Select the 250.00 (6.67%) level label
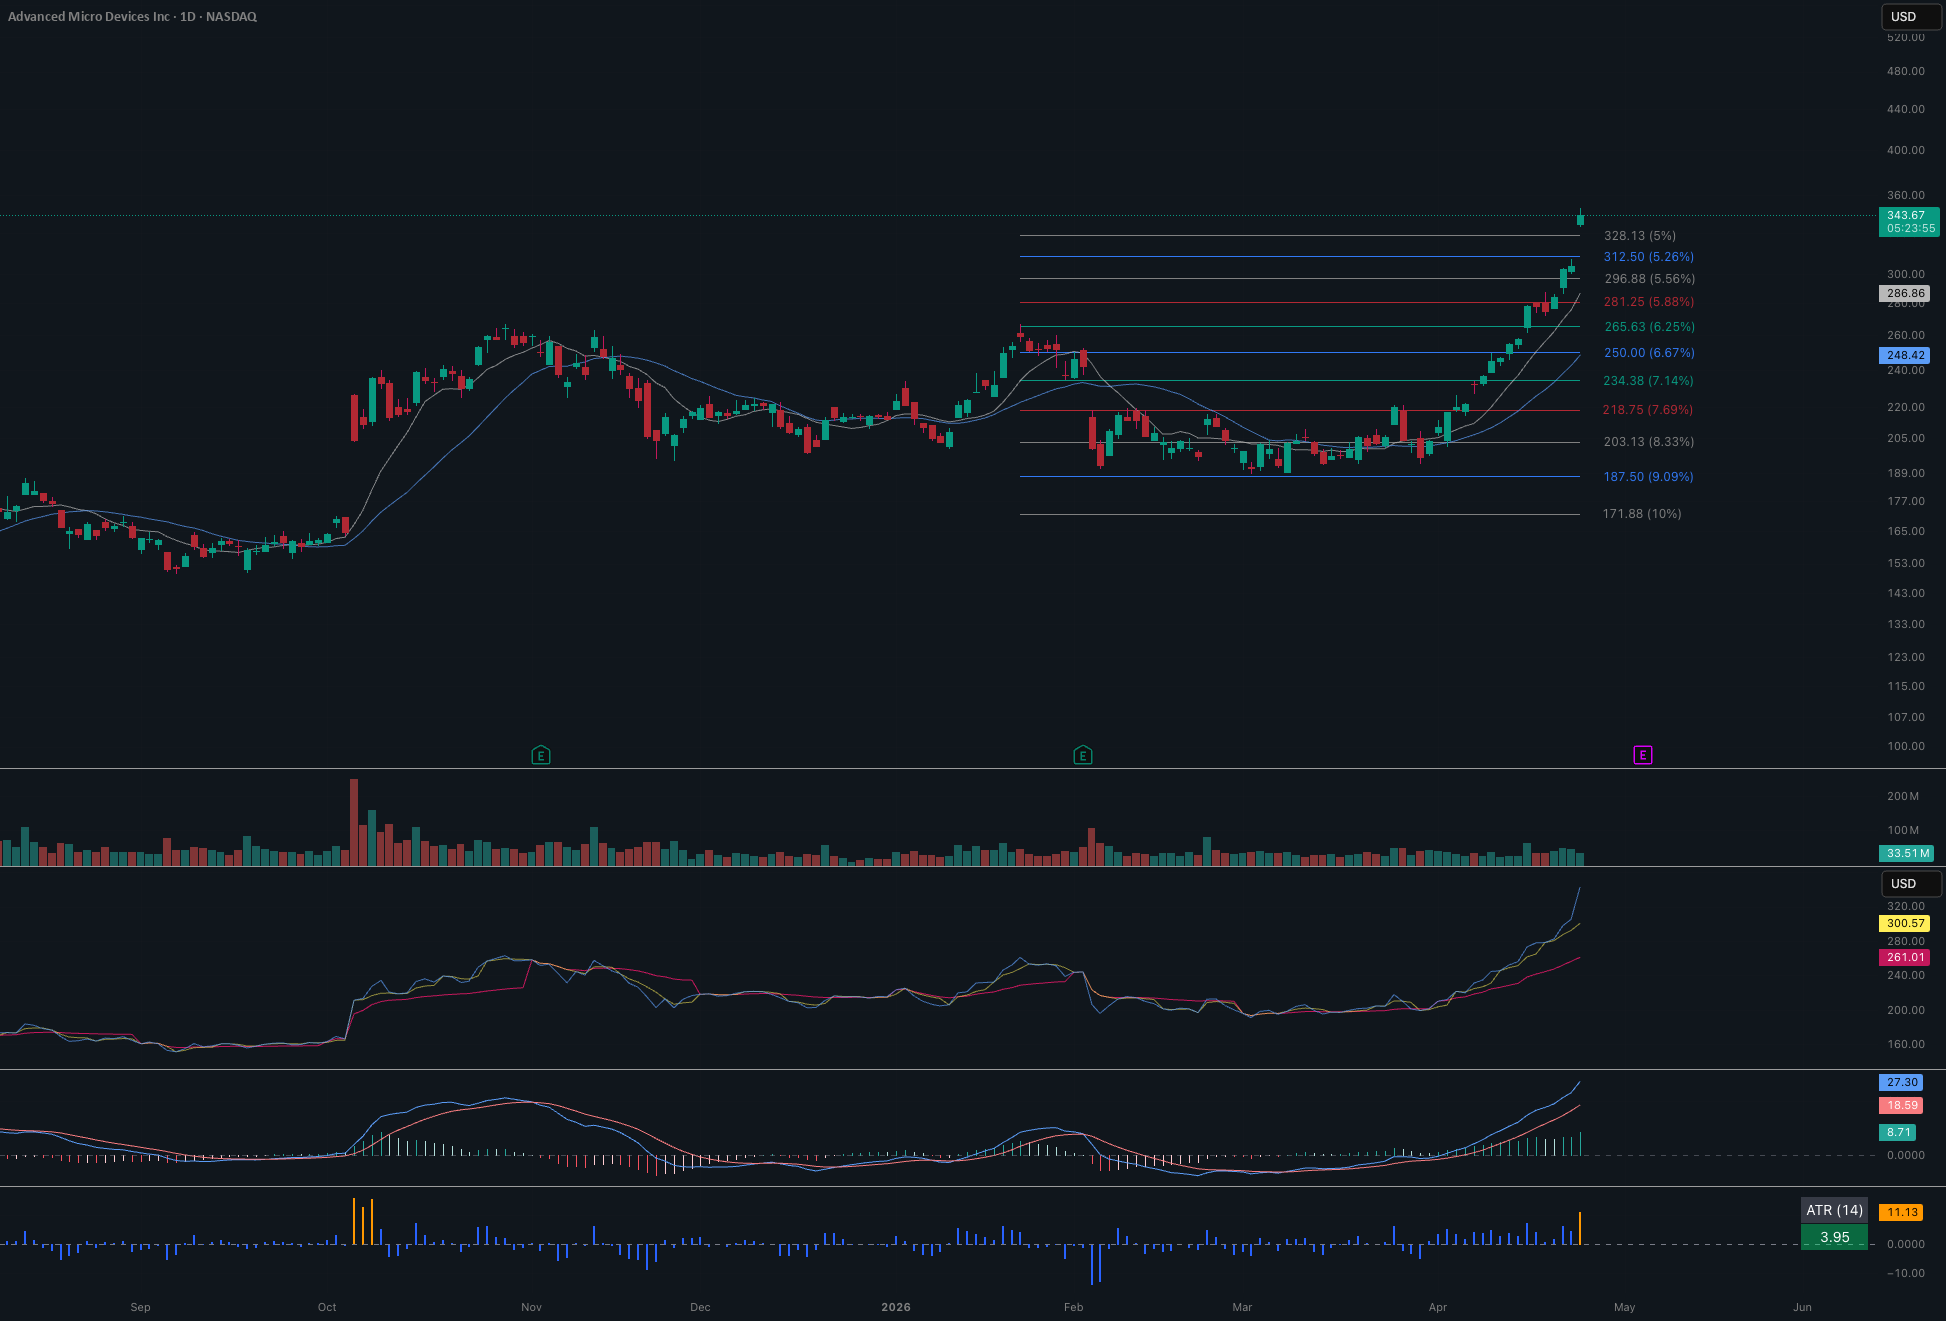Image resolution: width=1946 pixels, height=1321 pixels. coord(1649,353)
